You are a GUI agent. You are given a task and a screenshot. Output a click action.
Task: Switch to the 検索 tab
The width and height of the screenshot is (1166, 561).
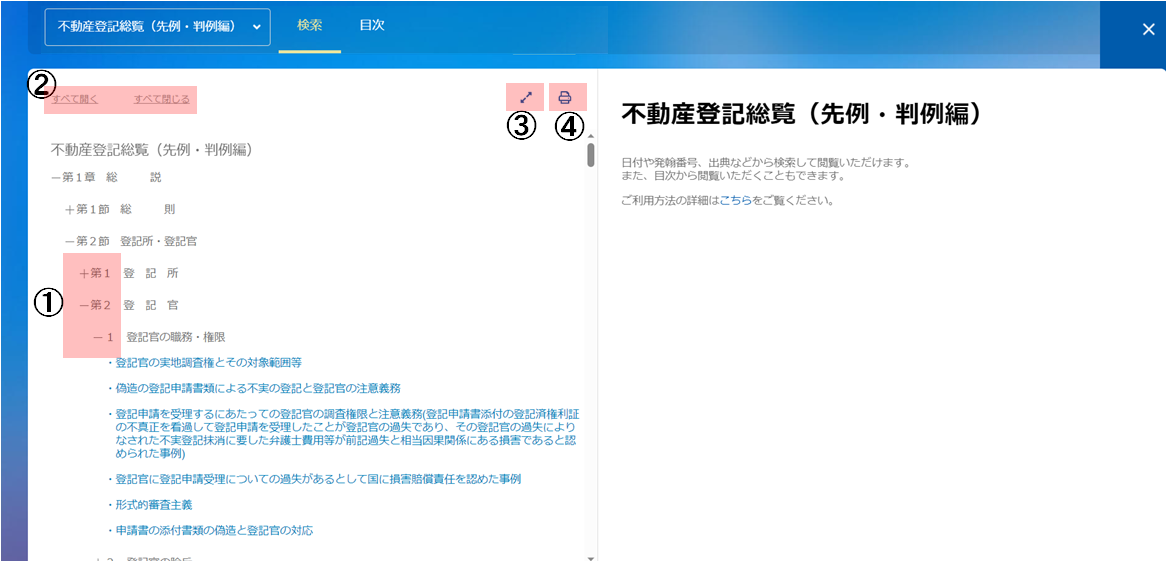pyautogui.click(x=309, y=25)
